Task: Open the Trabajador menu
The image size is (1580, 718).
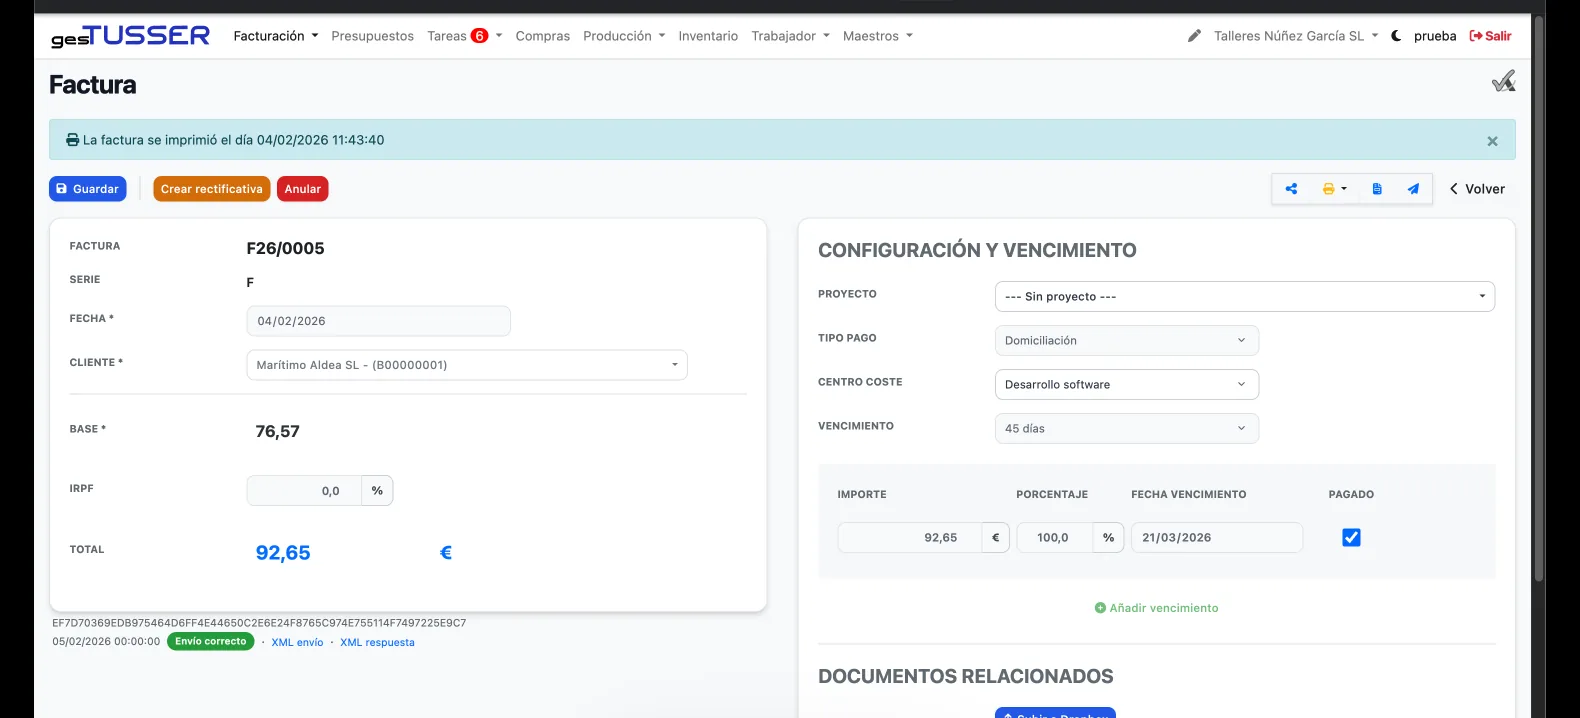Action: point(791,36)
